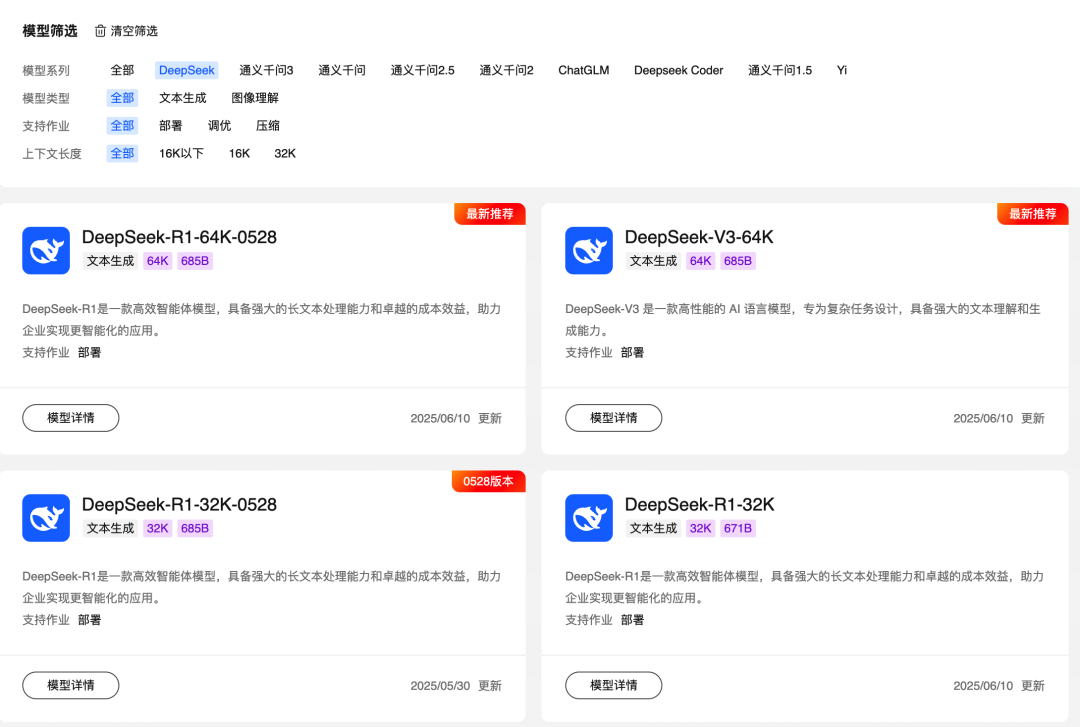Select 全部 in the 模型类型 row

point(122,98)
